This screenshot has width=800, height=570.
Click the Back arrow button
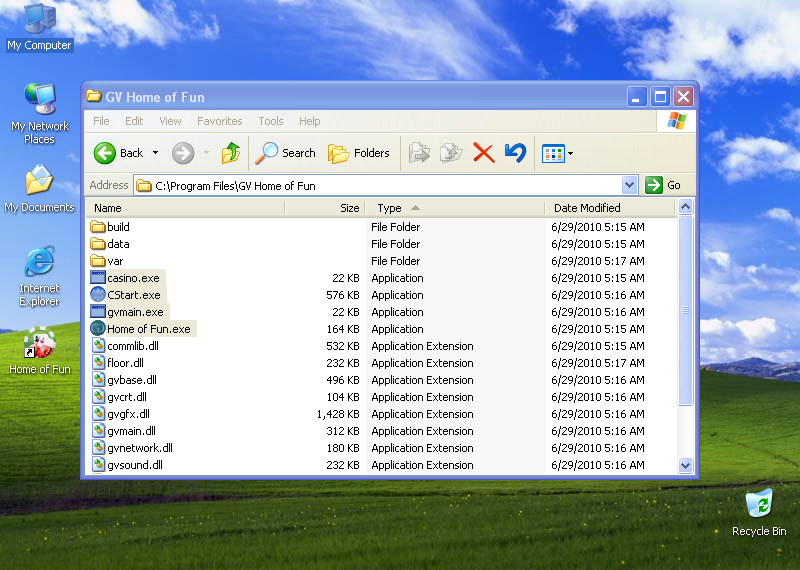pyautogui.click(x=105, y=153)
